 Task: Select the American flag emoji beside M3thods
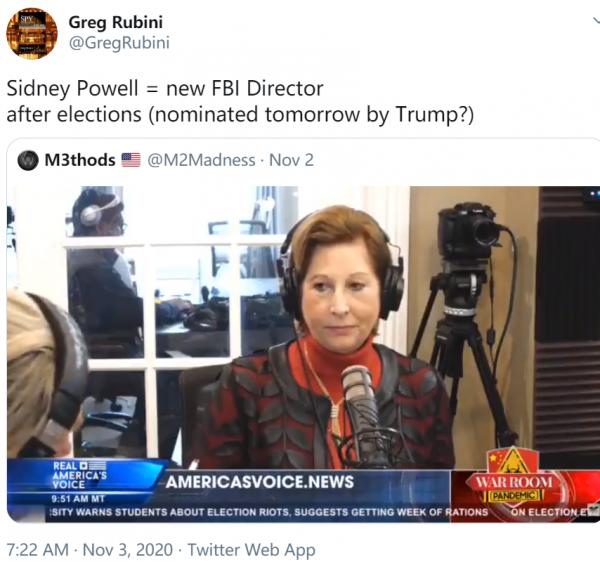pyautogui.click(x=131, y=160)
